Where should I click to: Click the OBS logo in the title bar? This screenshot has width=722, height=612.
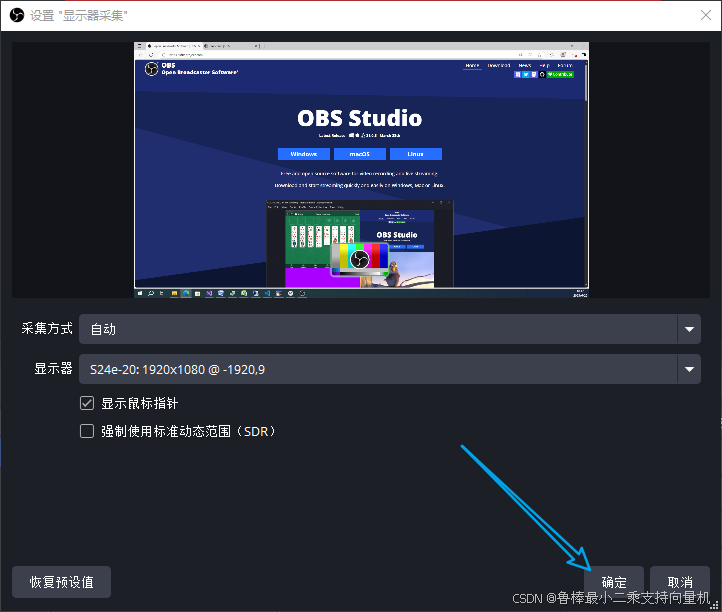(x=17, y=15)
